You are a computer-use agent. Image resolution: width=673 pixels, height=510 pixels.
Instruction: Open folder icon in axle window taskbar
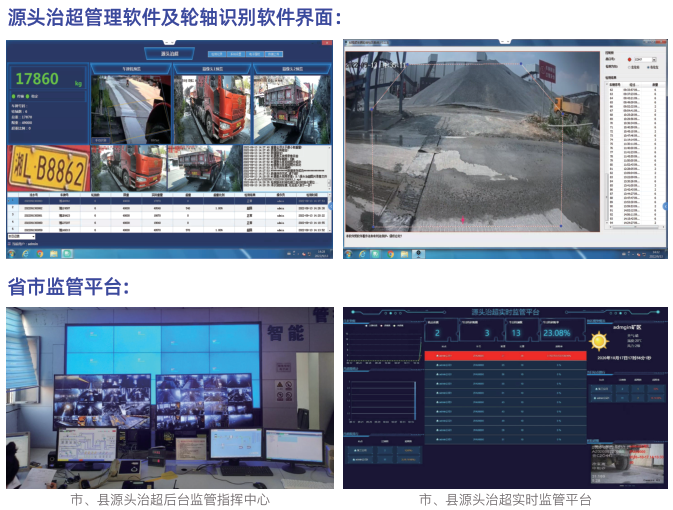[404, 254]
